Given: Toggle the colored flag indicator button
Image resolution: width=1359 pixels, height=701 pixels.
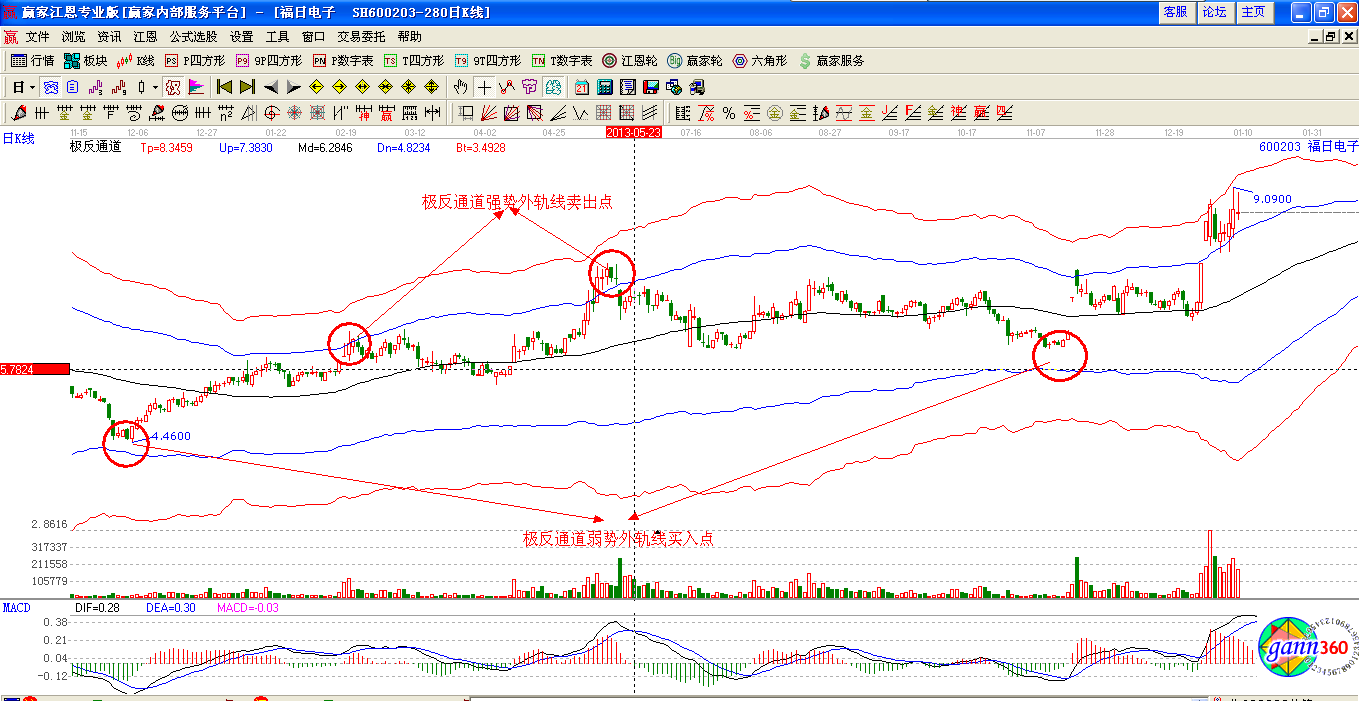Looking at the screenshot, I should point(196,87).
